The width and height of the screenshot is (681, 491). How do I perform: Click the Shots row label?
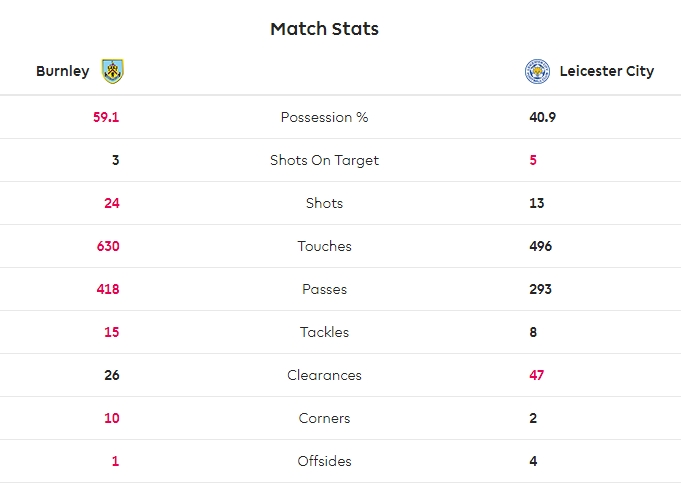[324, 203]
